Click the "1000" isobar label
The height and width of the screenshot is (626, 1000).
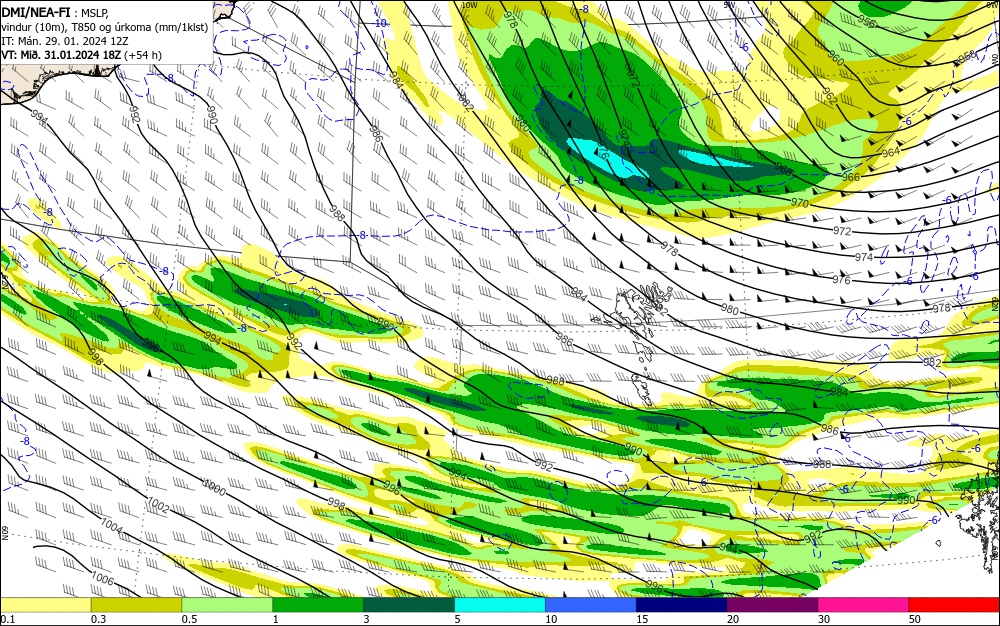[x=214, y=488]
